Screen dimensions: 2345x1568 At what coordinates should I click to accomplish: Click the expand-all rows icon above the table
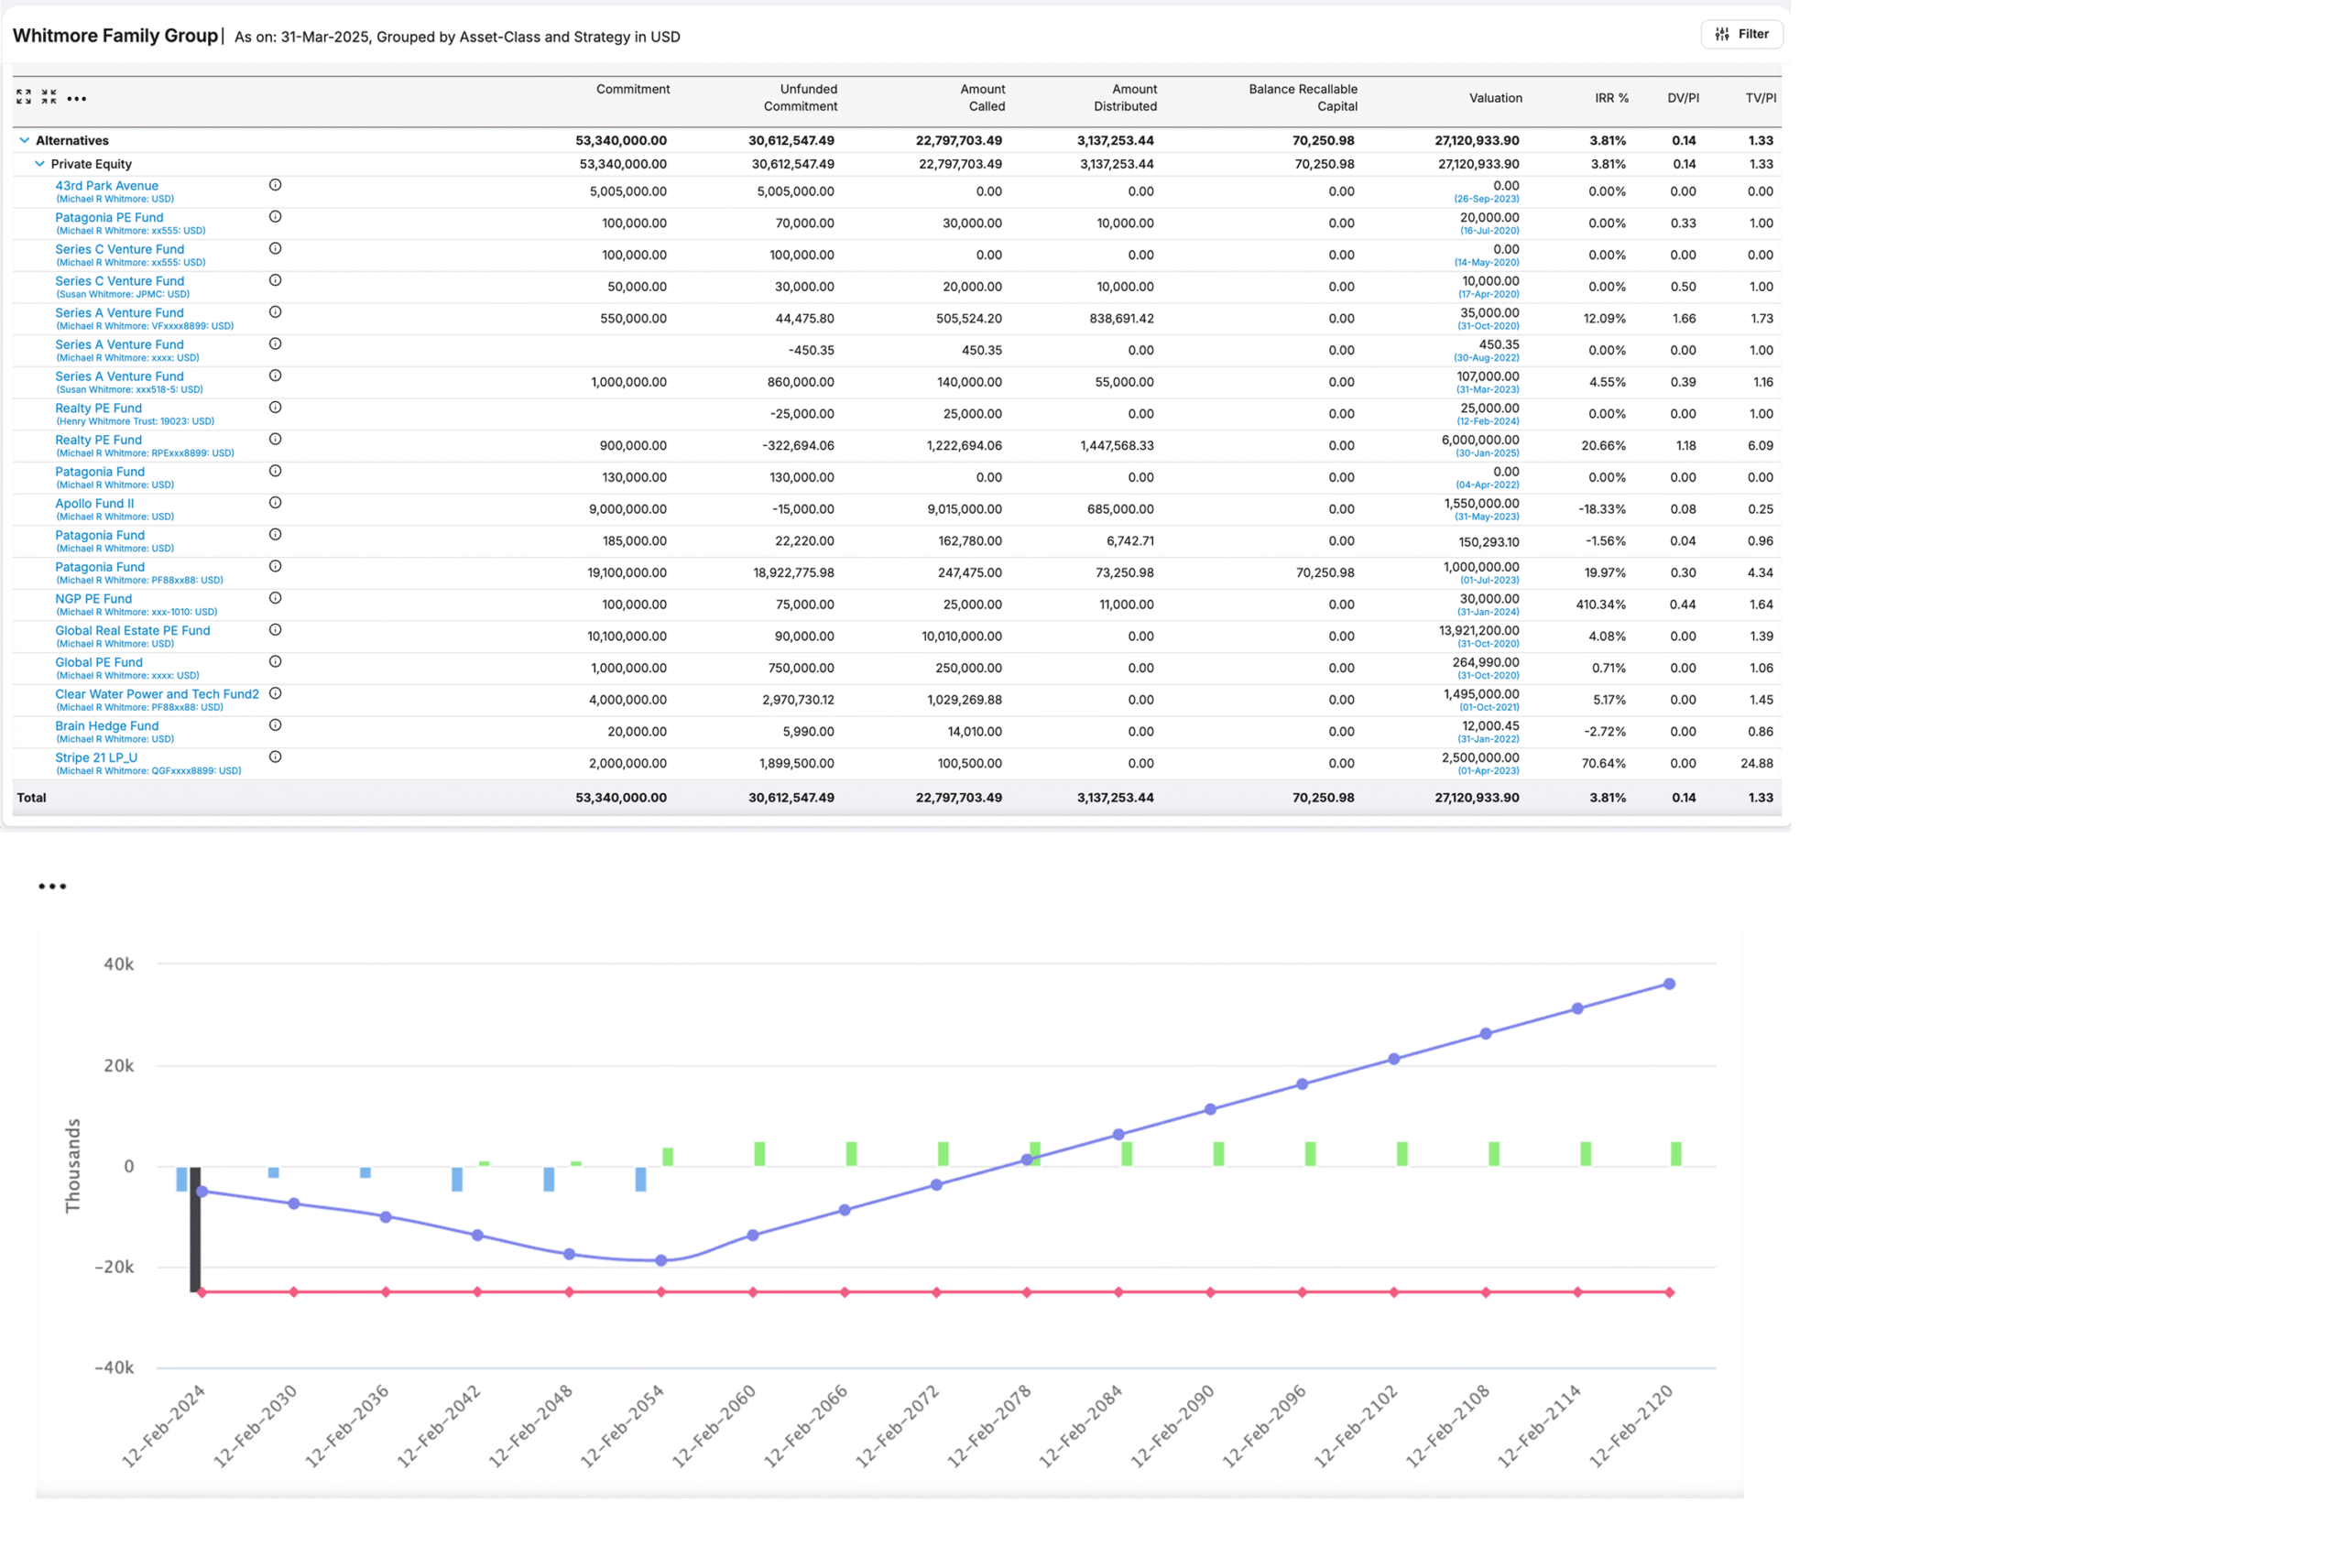point(24,97)
